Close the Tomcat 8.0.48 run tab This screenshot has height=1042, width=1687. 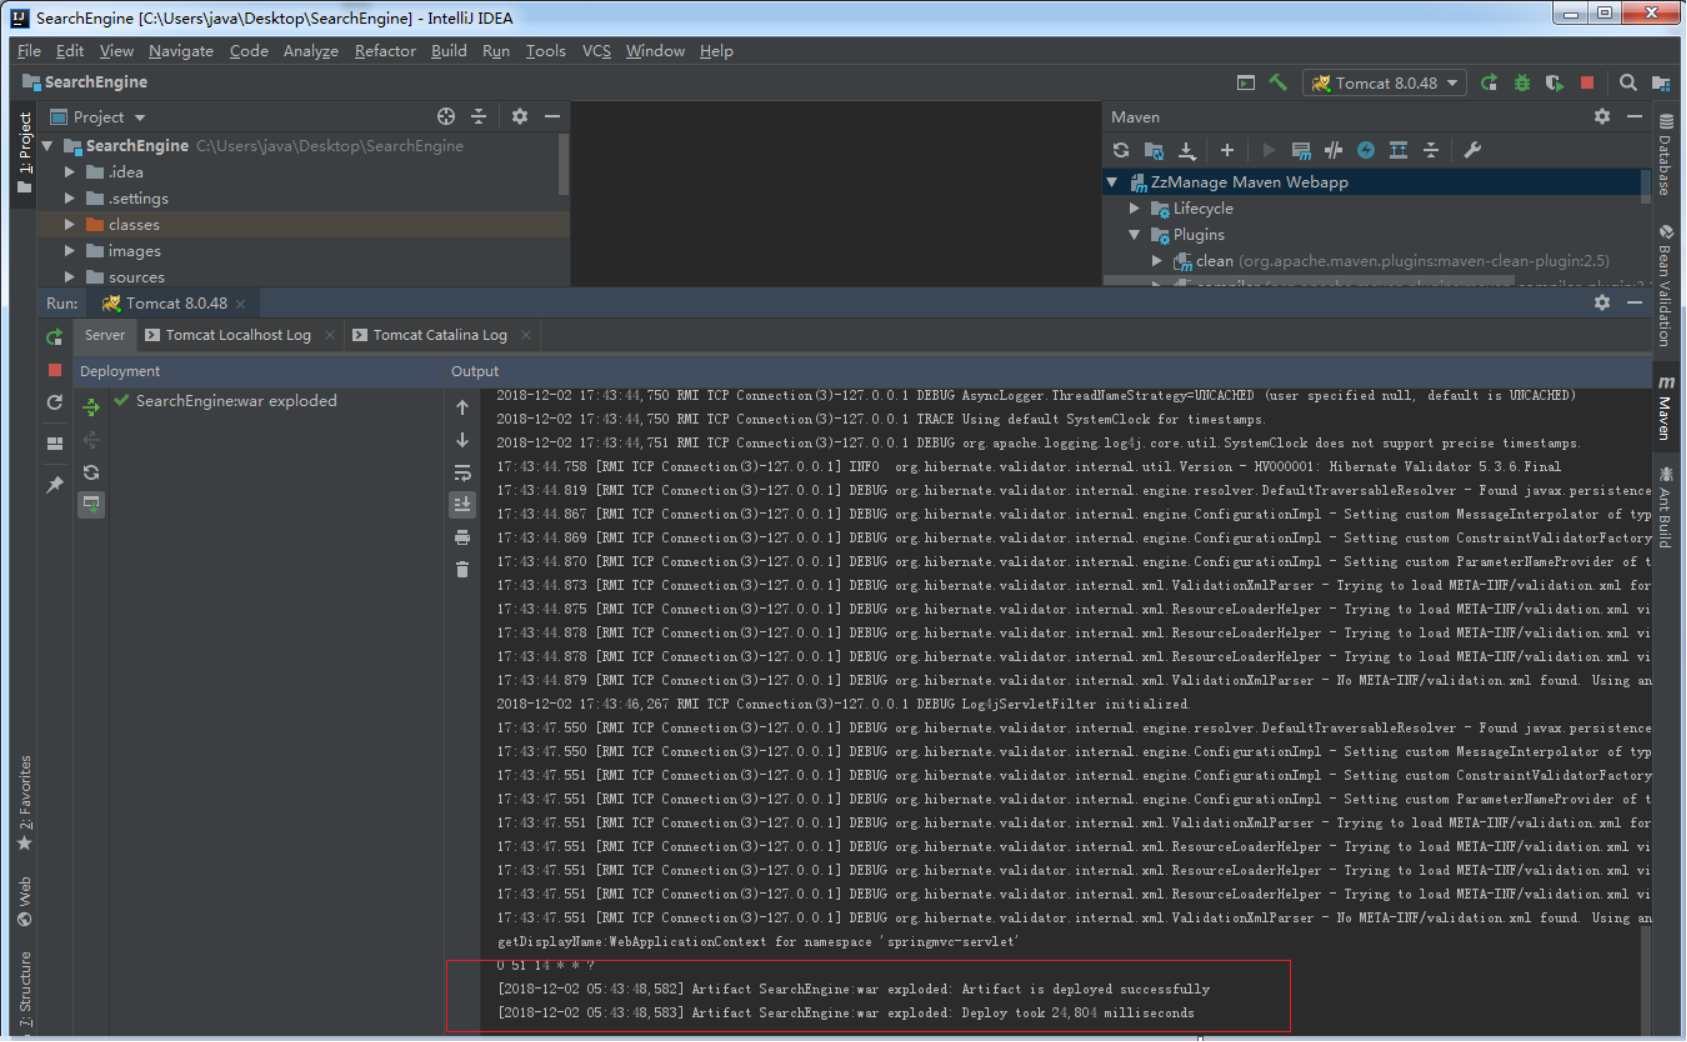(241, 304)
